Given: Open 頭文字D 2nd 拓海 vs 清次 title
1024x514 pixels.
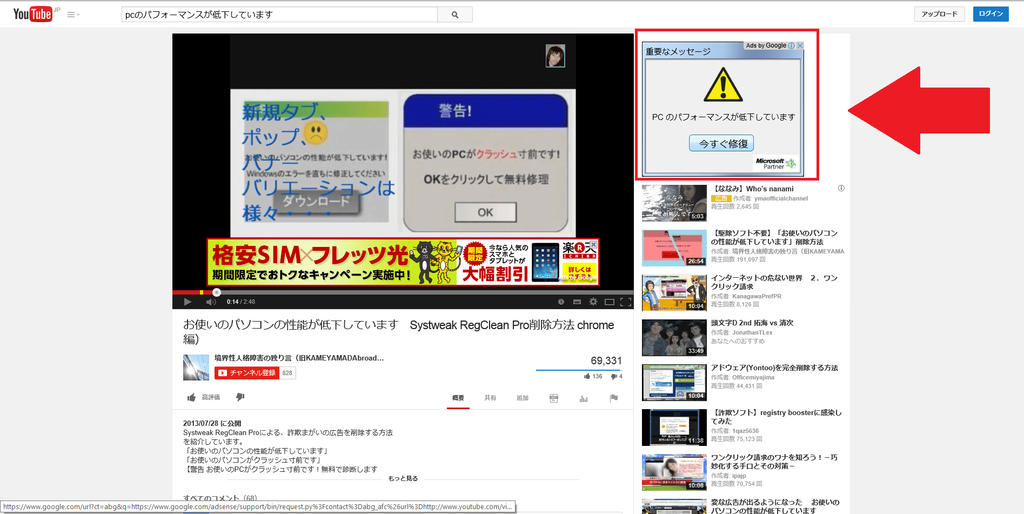Looking at the screenshot, I should [x=752, y=323].
